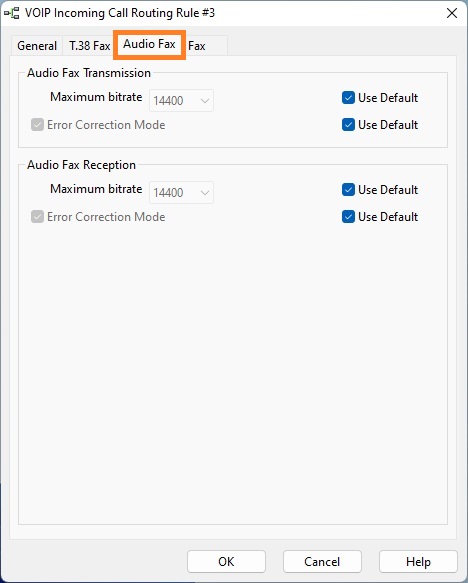Open the Transmission Maximum bitrate dropdown

point(181,100)
